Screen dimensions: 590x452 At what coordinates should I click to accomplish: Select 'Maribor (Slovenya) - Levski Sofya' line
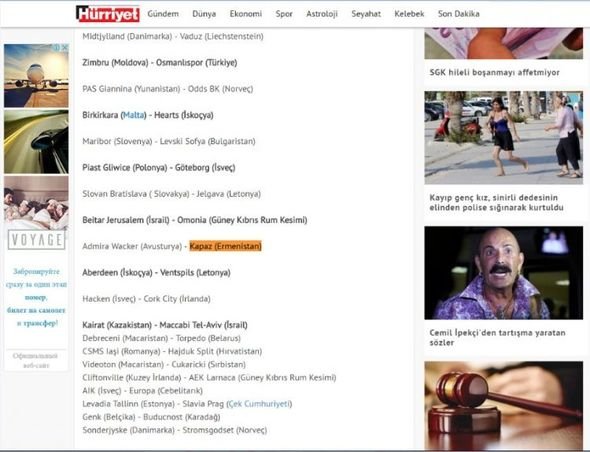(169, 141)
